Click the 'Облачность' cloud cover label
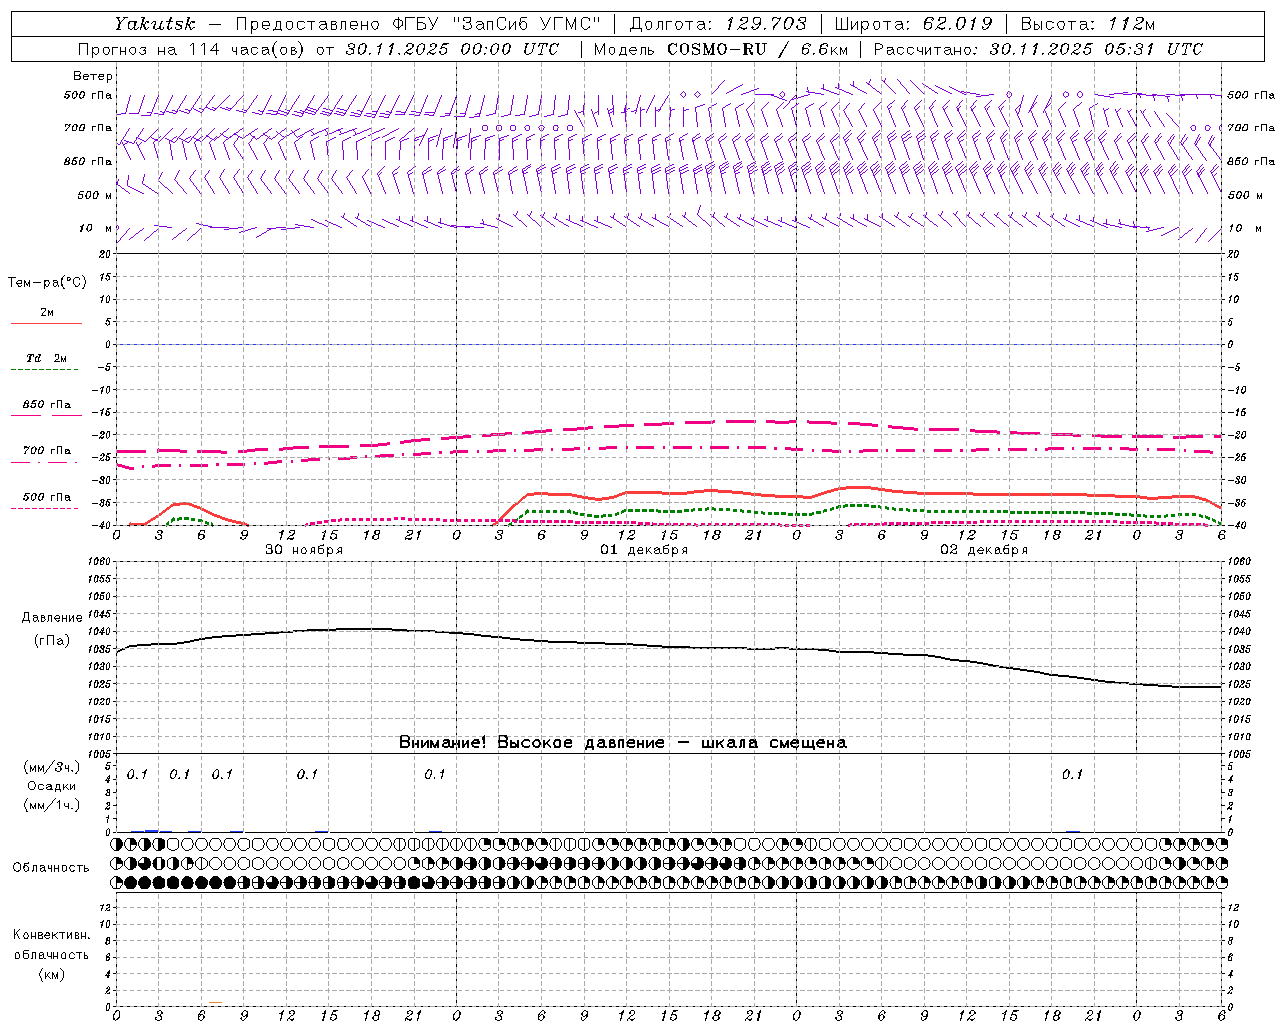This screenshot has width=1280, height=1024. pyautogui.click(x=51, y=868)
